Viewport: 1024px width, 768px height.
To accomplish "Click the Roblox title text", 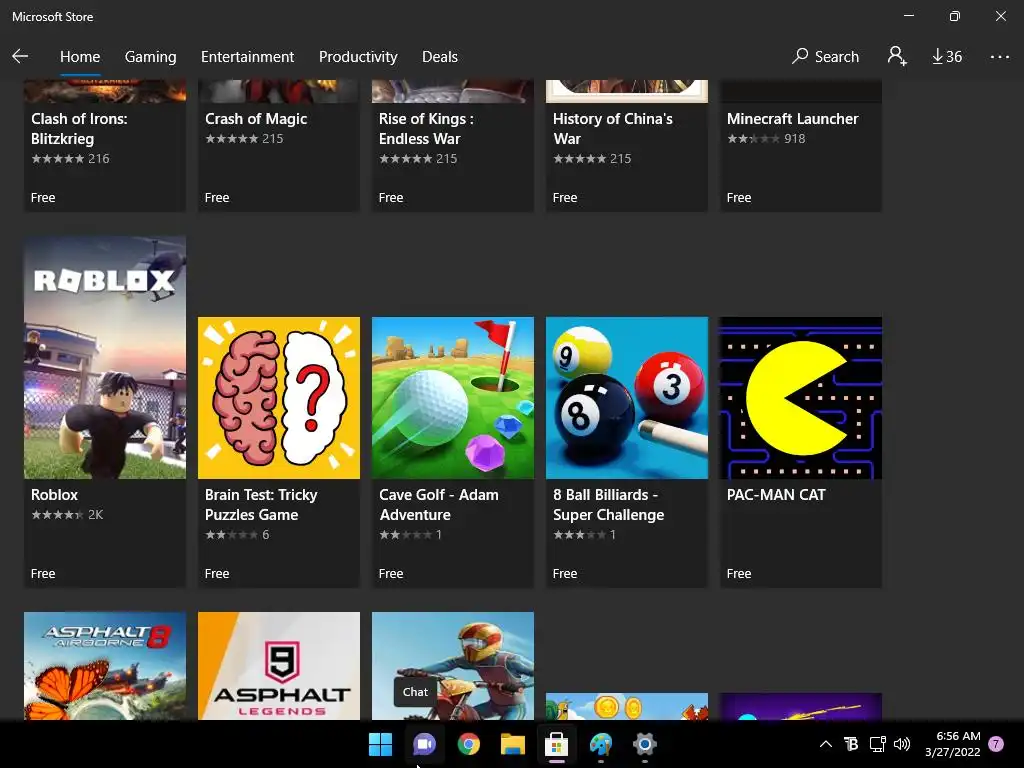I will pyautogui.click(x=54, y=495).
